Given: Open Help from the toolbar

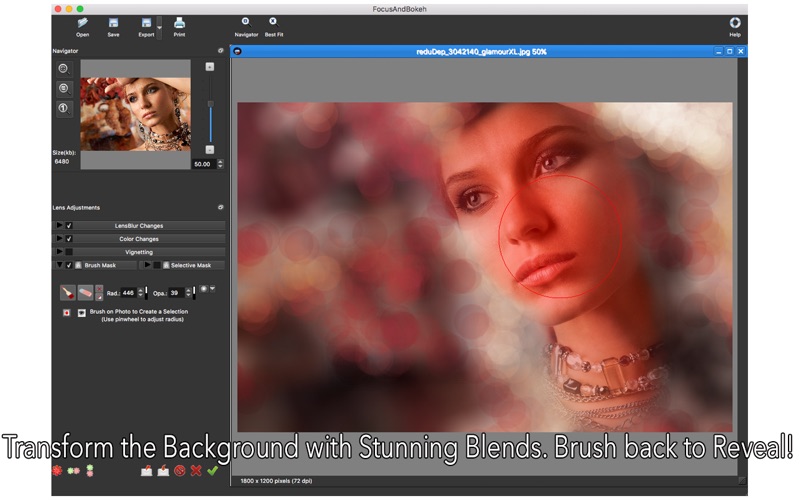Looking at the screenshot, I should (735, 27).
